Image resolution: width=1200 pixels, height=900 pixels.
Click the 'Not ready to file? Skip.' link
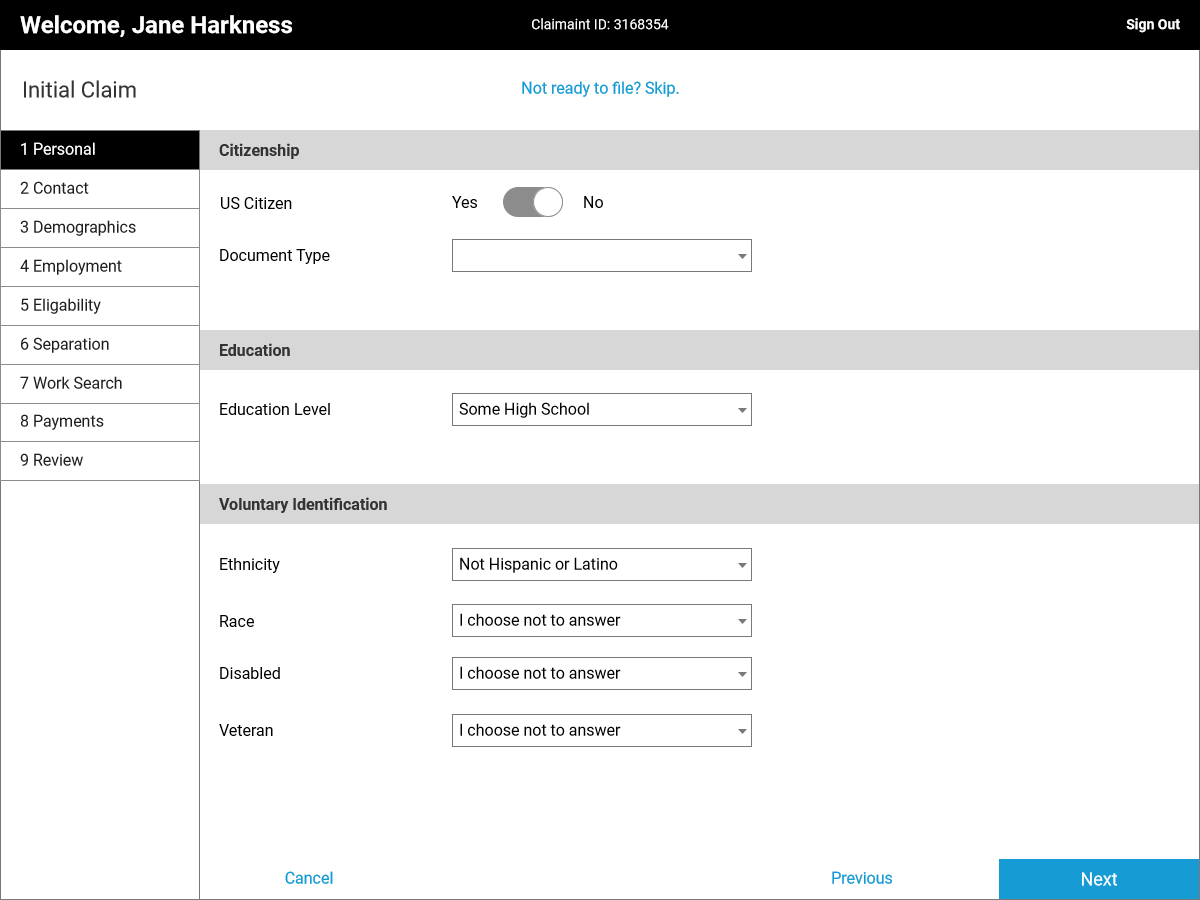(600, 89)
